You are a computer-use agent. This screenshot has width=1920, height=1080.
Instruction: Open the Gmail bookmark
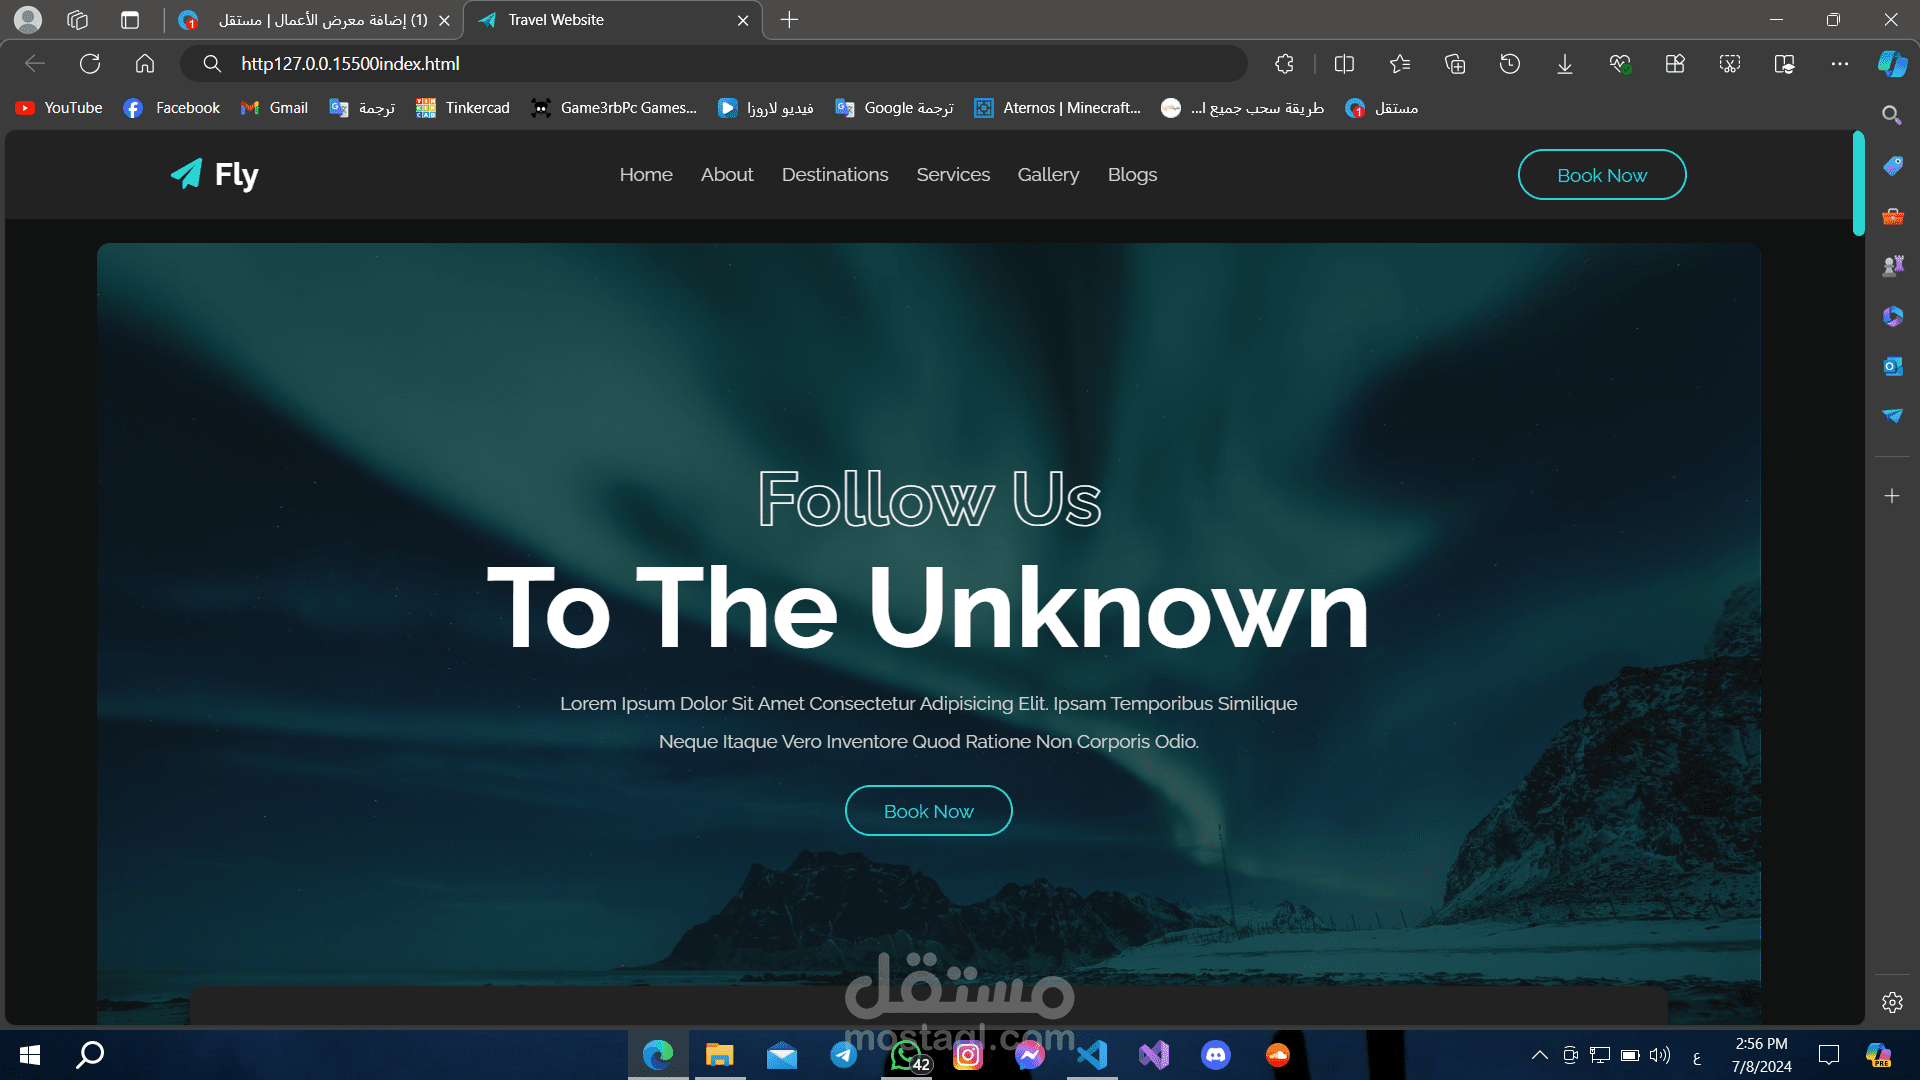click(x=274, y=108)
